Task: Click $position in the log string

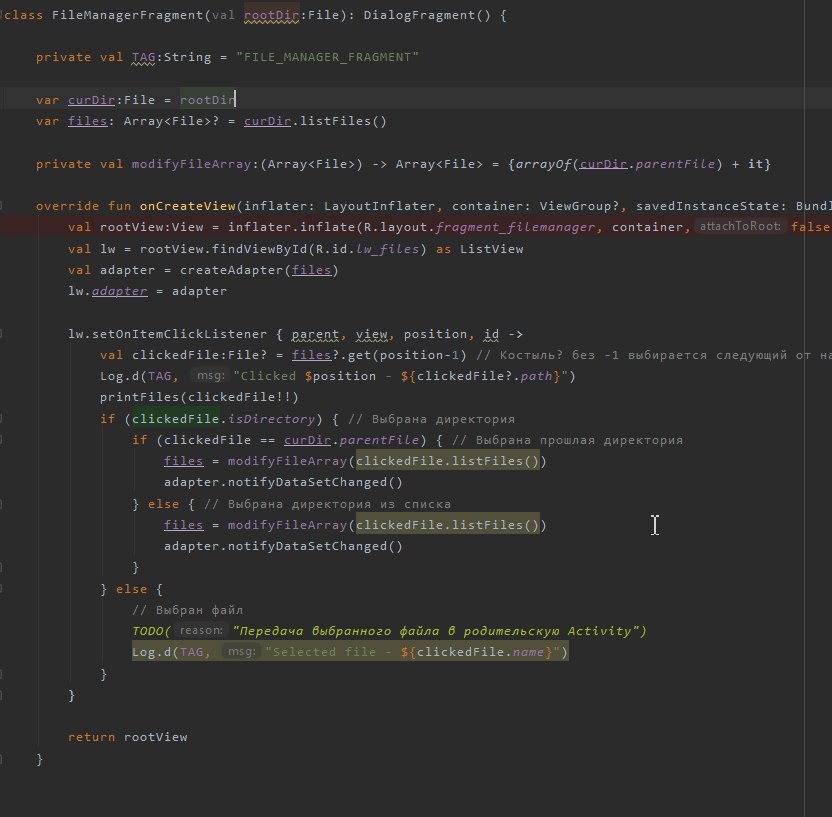Action: click(340, 376)
